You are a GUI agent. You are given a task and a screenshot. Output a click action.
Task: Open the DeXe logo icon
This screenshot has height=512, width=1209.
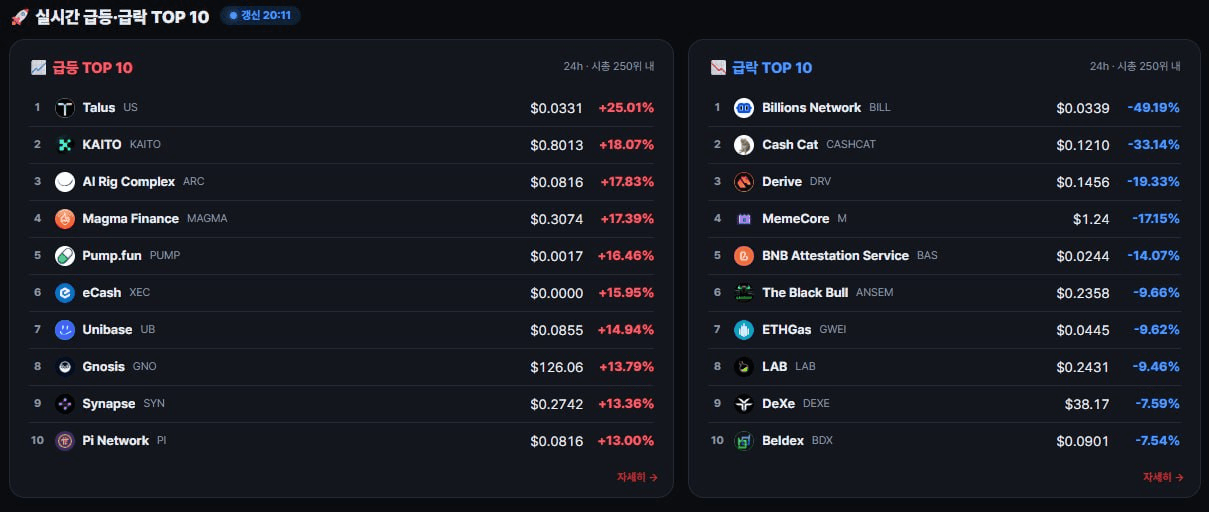point(744,404)
